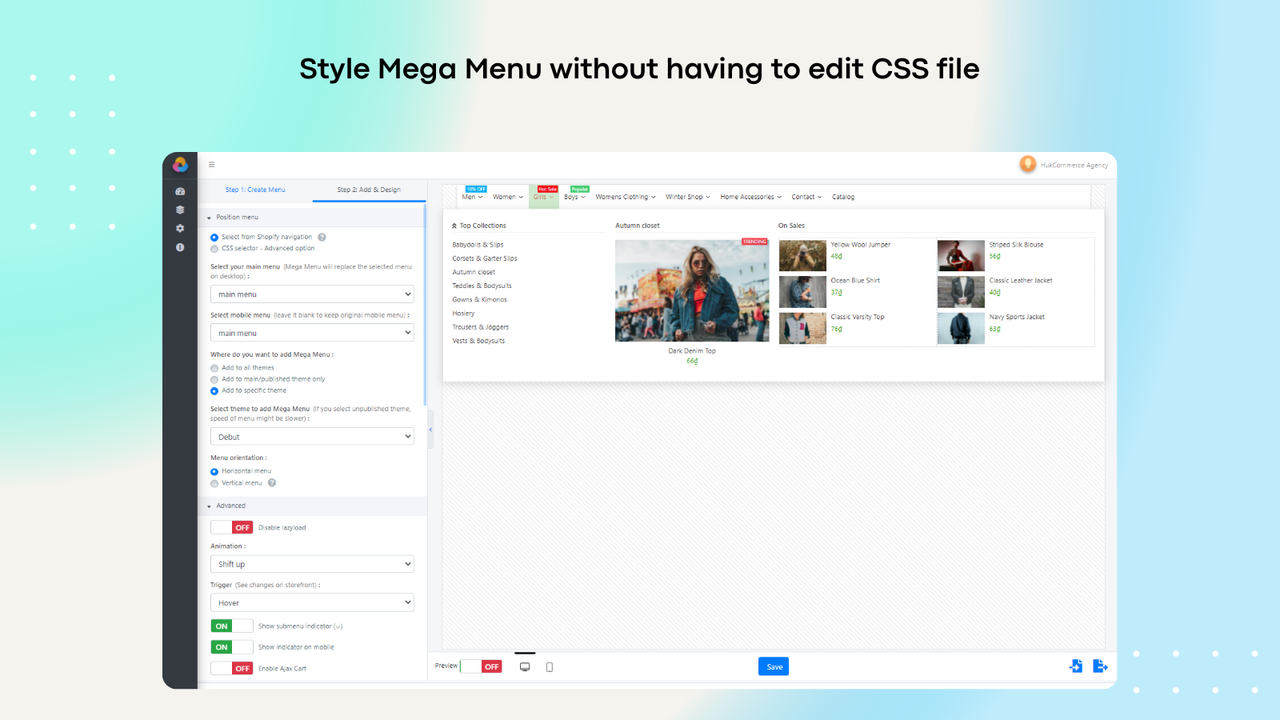Open the Trigger dropdown showing Hover

click(312, 602)
